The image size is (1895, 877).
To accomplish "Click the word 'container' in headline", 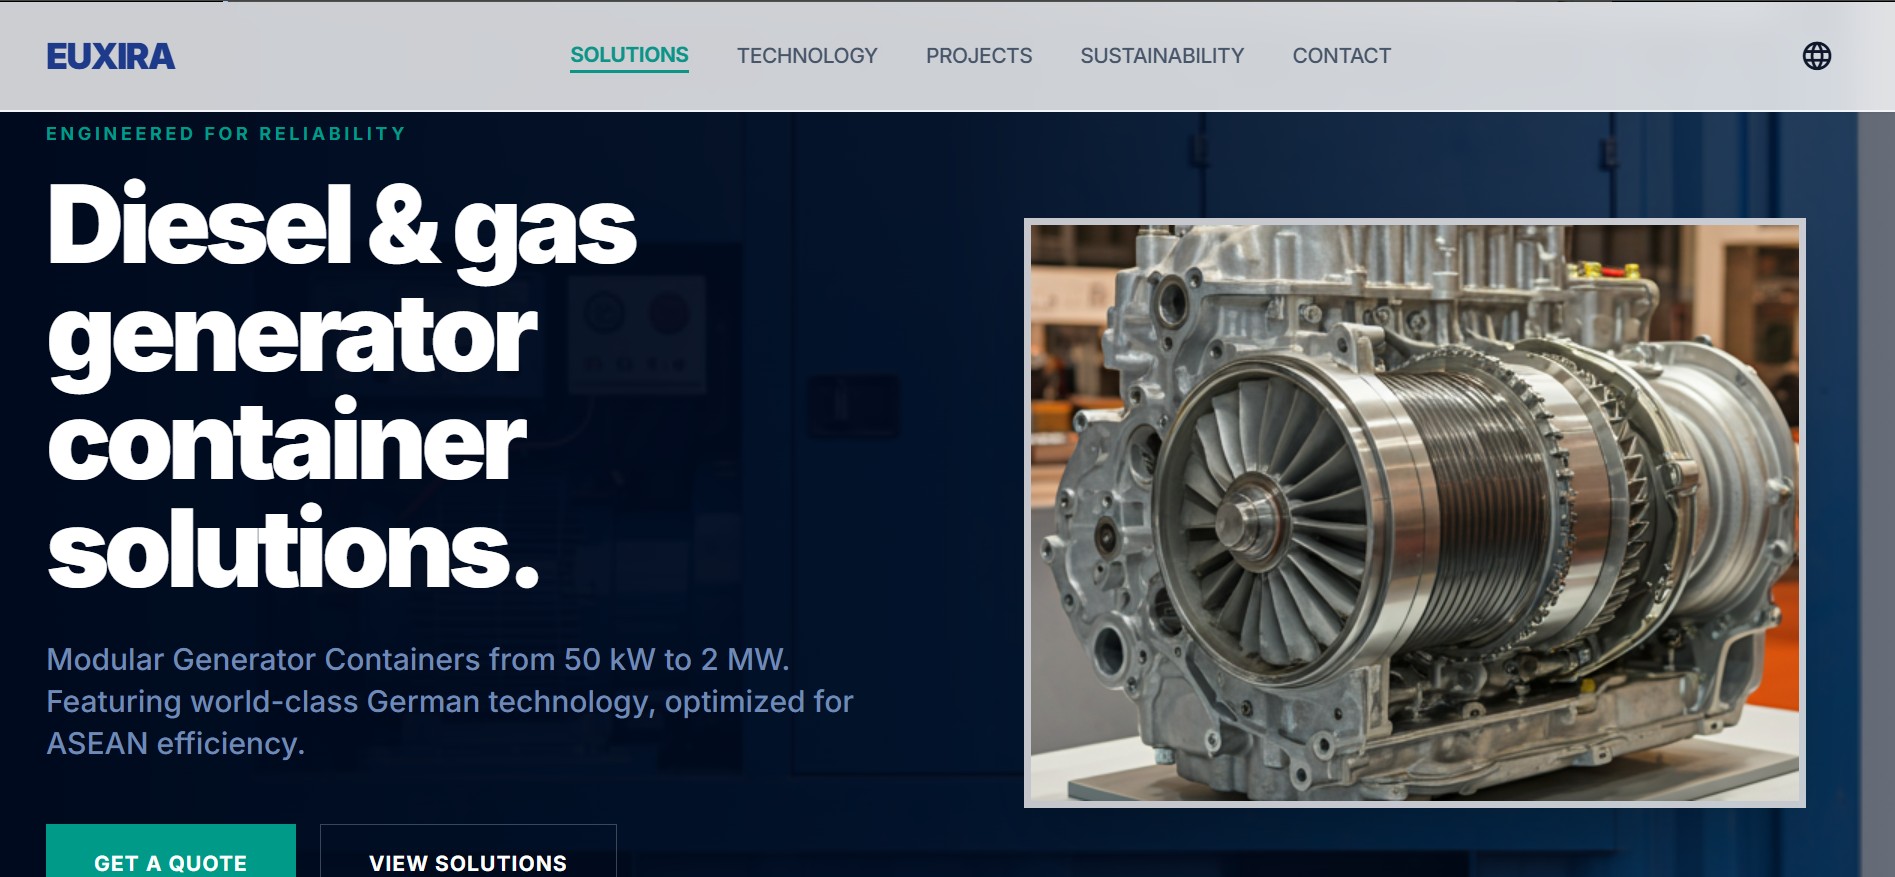I will tap(286, 444).
